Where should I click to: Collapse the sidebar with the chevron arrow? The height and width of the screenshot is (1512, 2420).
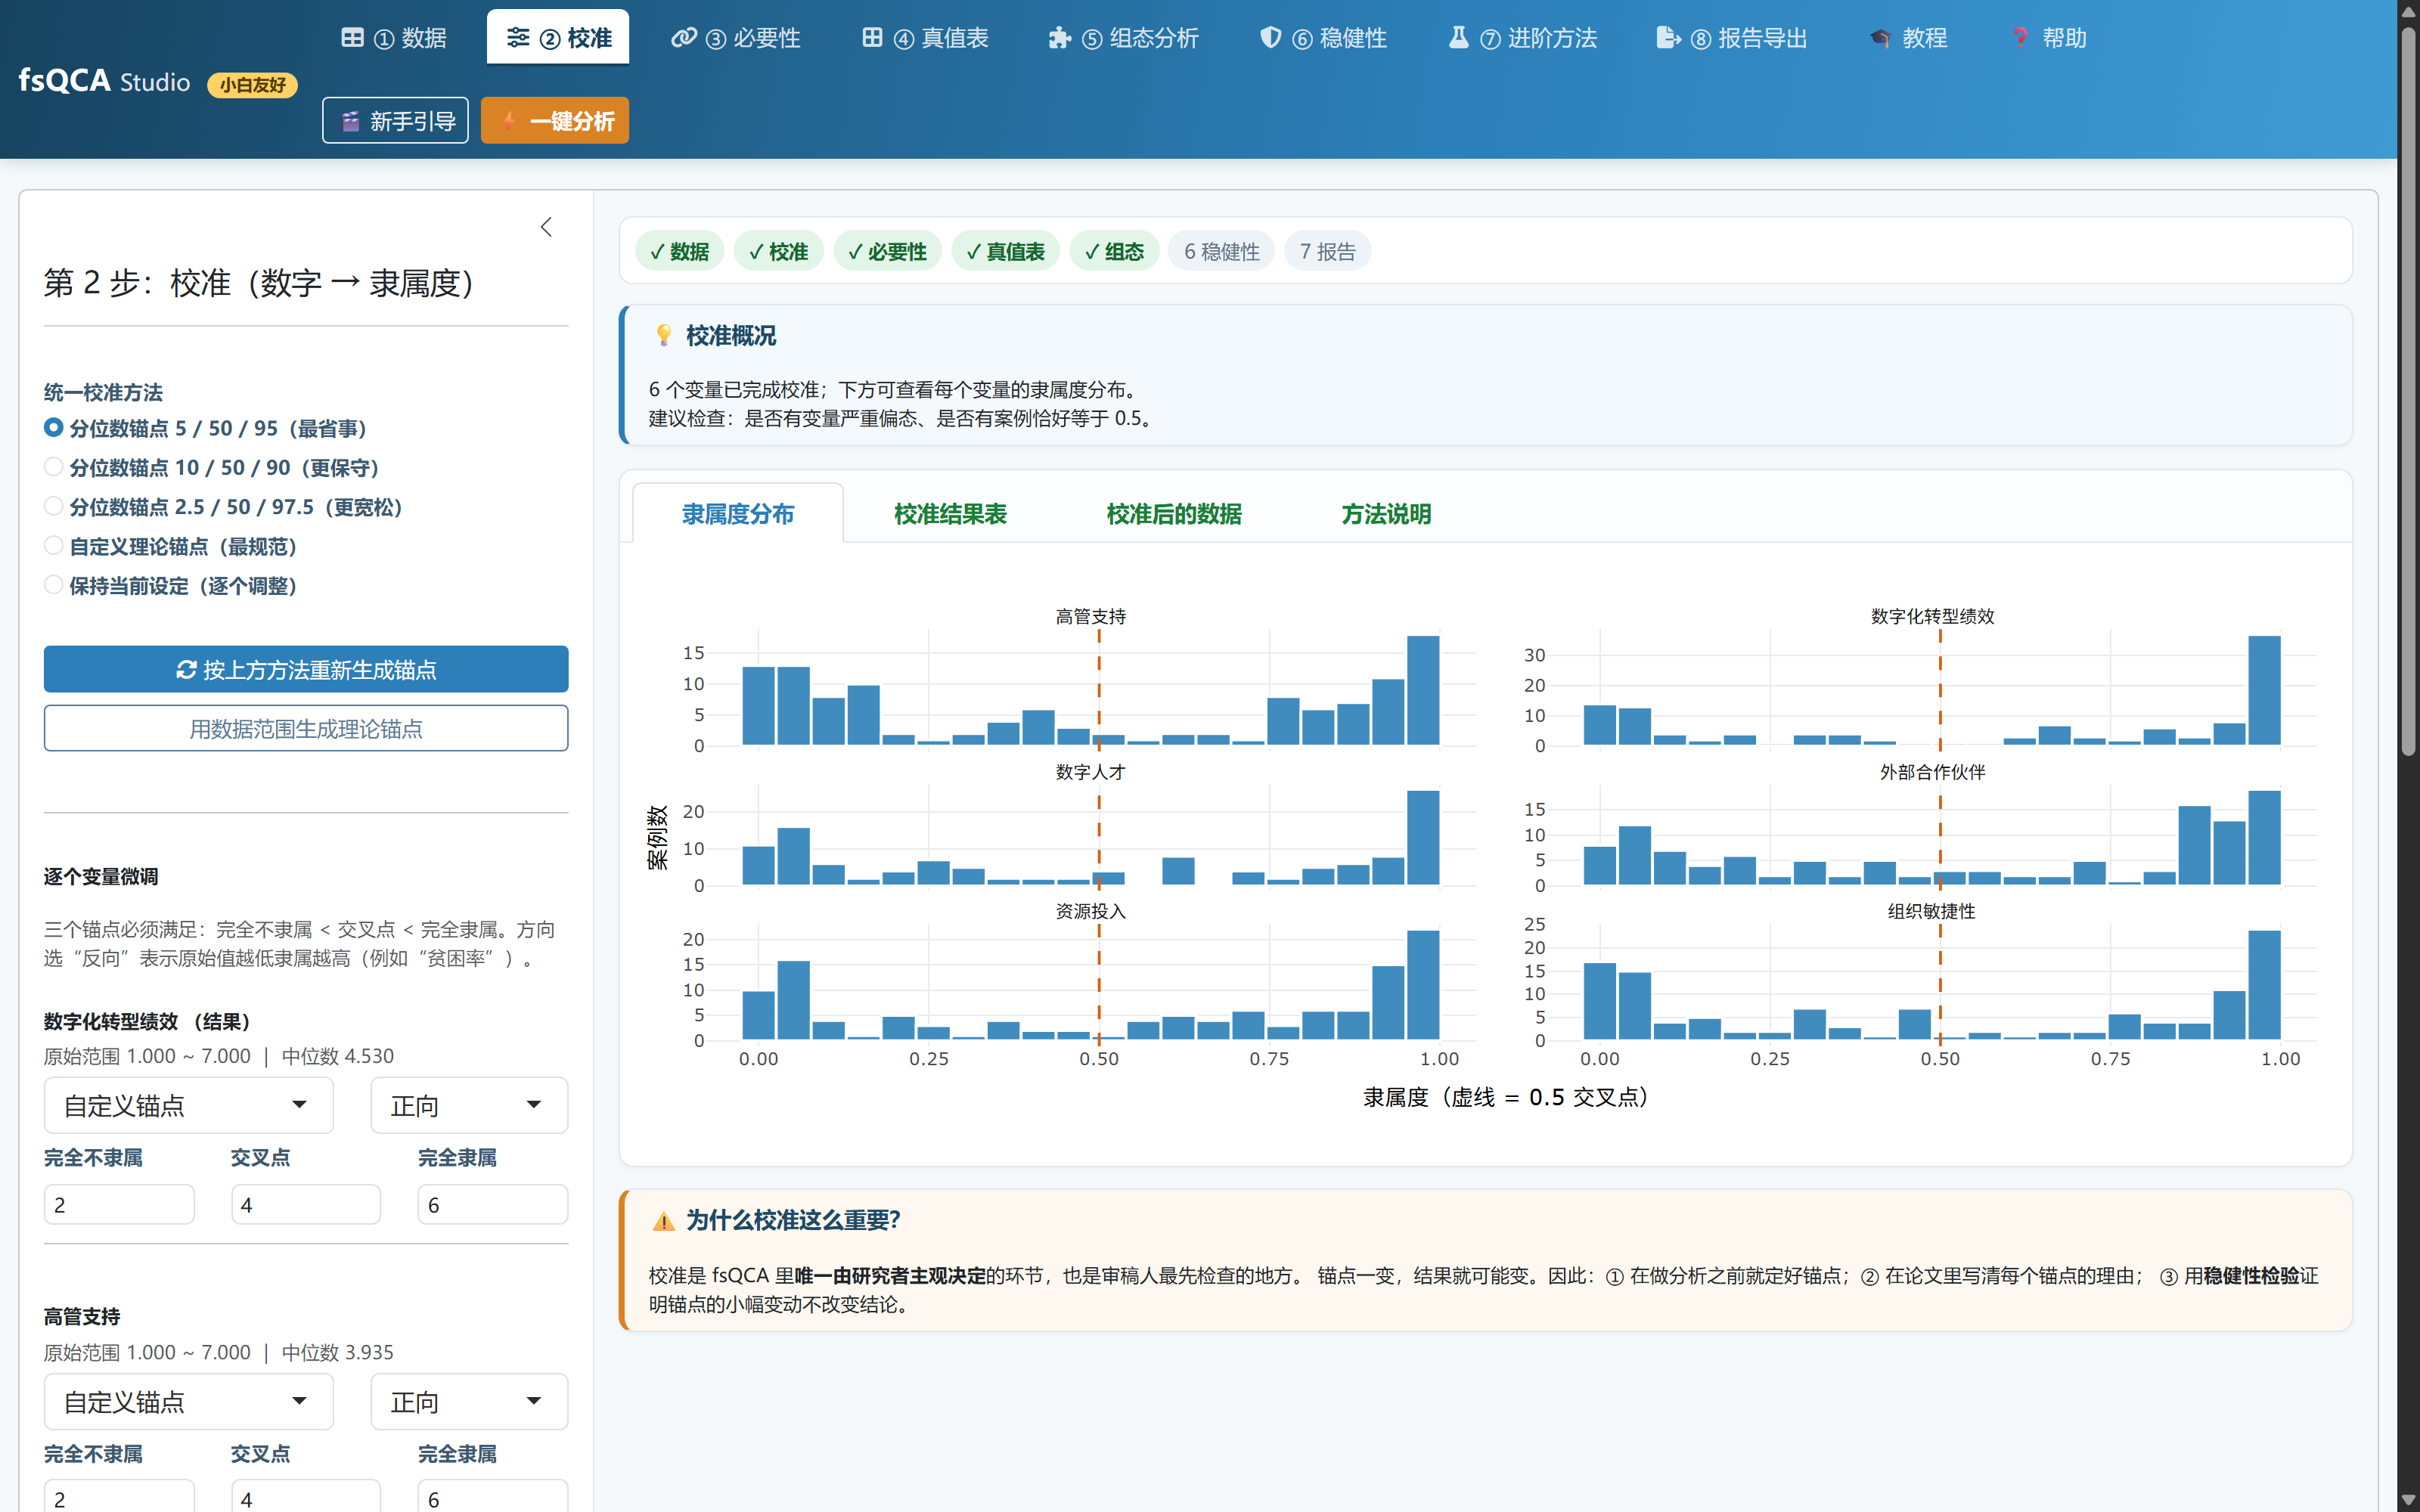[x=546, y=227]
